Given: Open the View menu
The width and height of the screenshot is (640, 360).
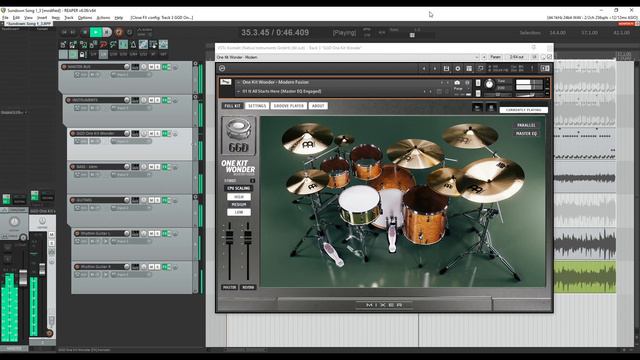Looking at the screenshot, I should tap(28, 18).
